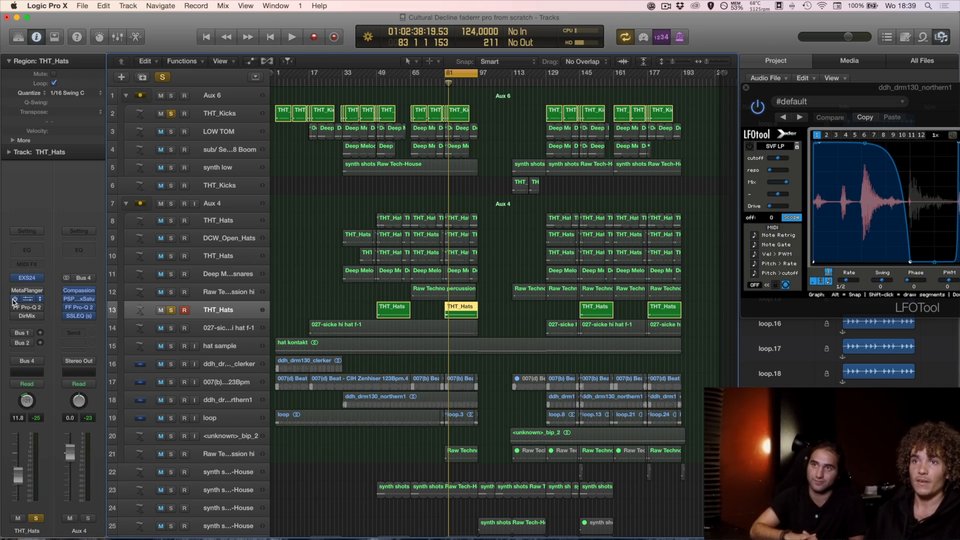Toggle Loop checkbox in Region inspector
Screen dimensions: 960x540
point(54,83)
